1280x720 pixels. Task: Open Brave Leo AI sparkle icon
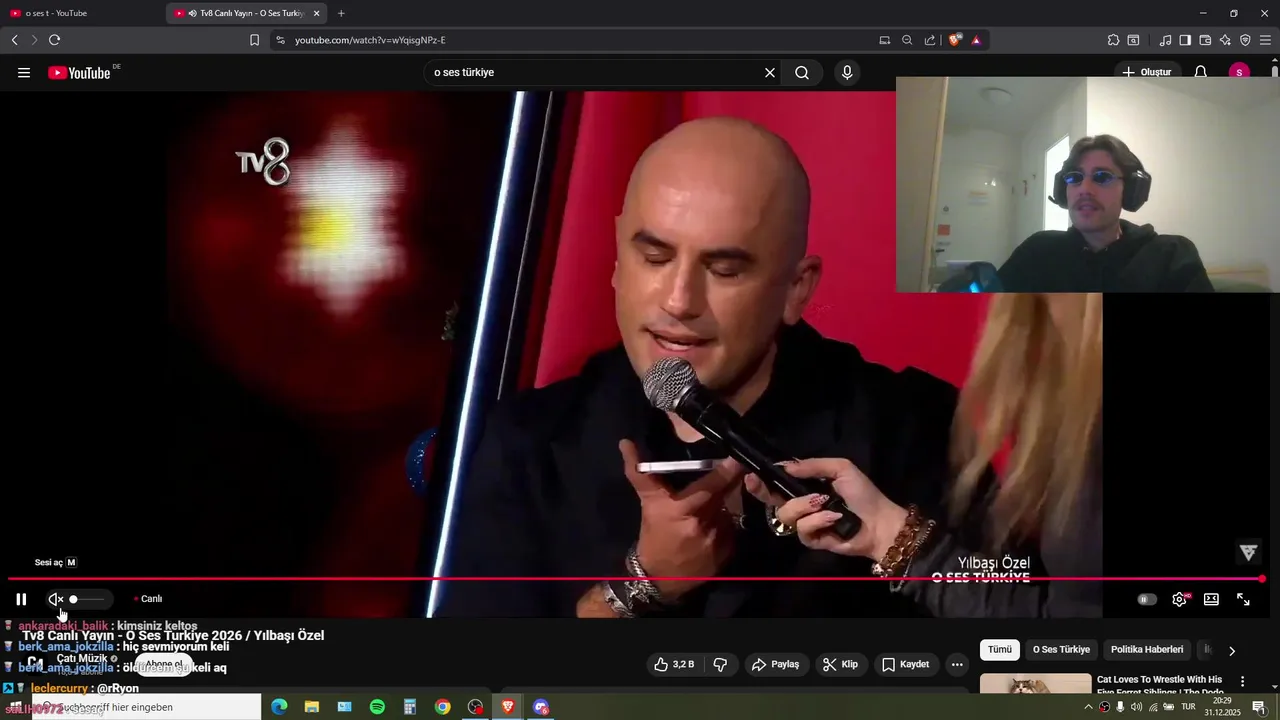(x=1225, y=40)
